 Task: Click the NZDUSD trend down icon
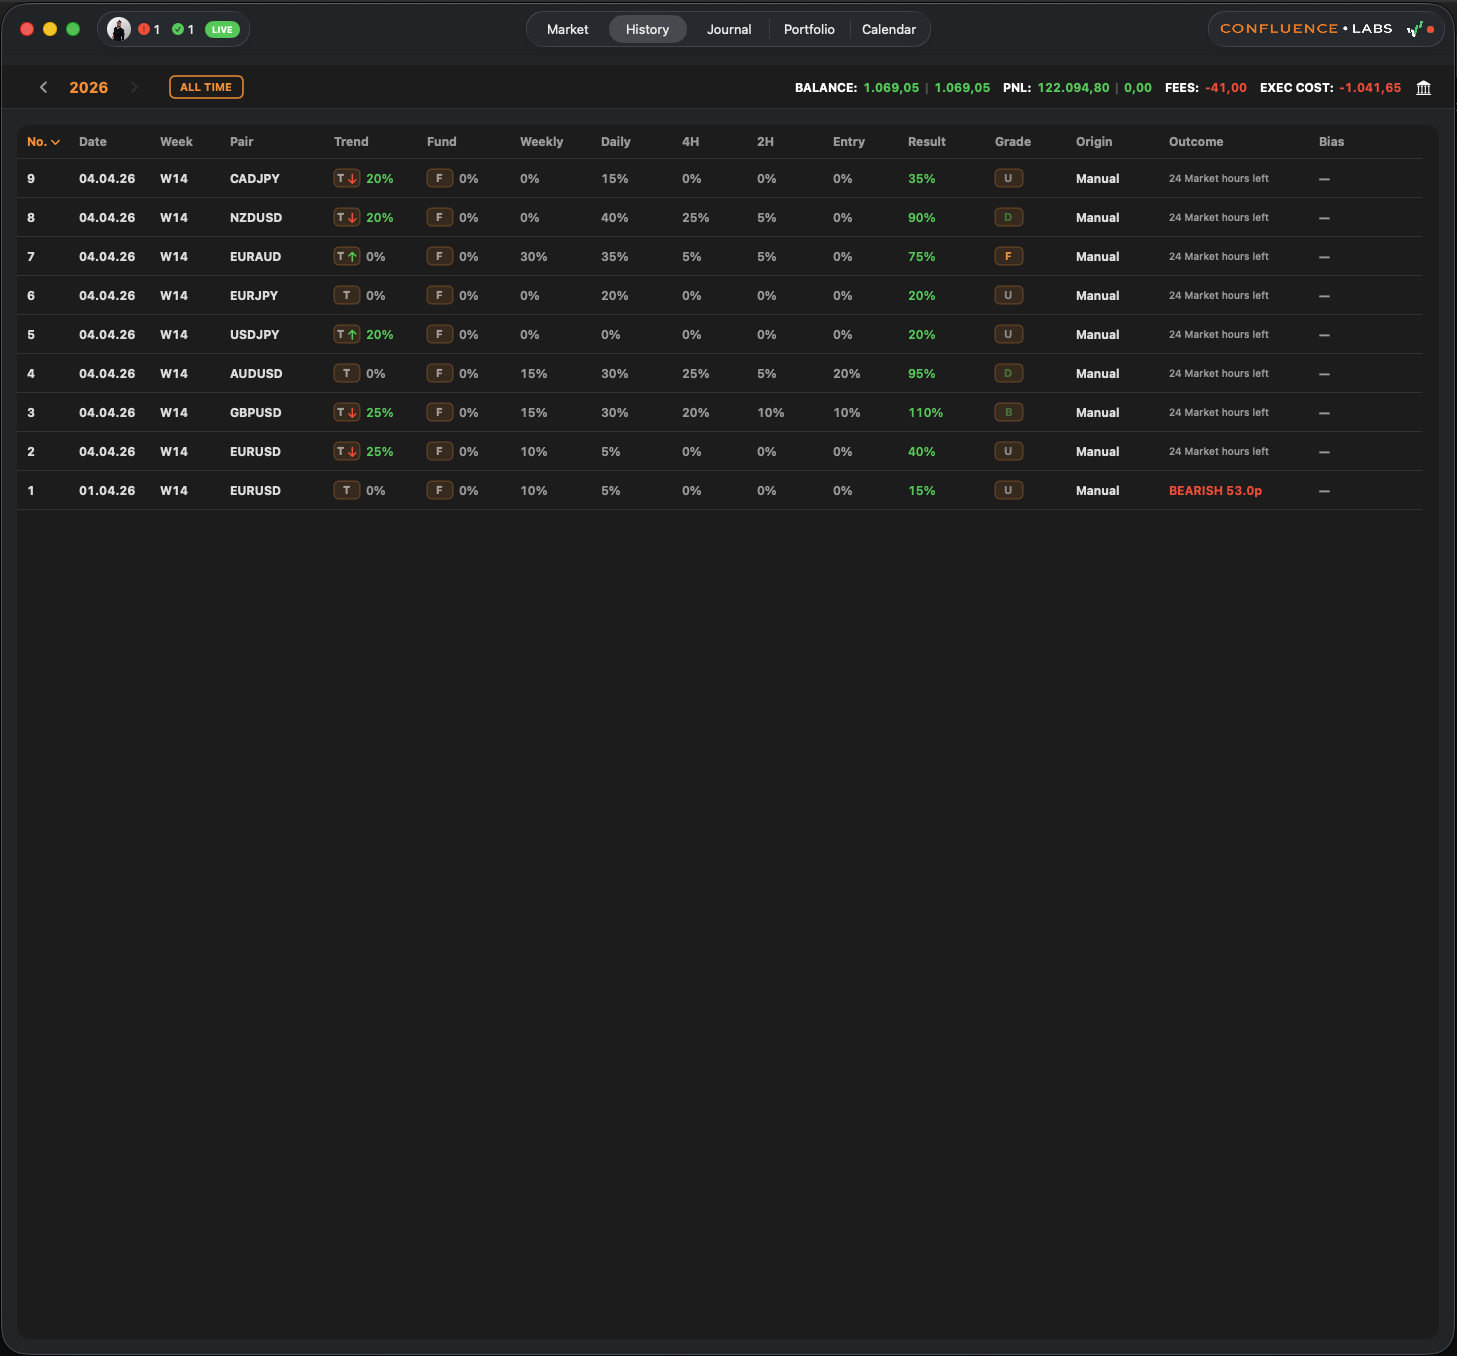pyautogui.click(x=347, y=217)
